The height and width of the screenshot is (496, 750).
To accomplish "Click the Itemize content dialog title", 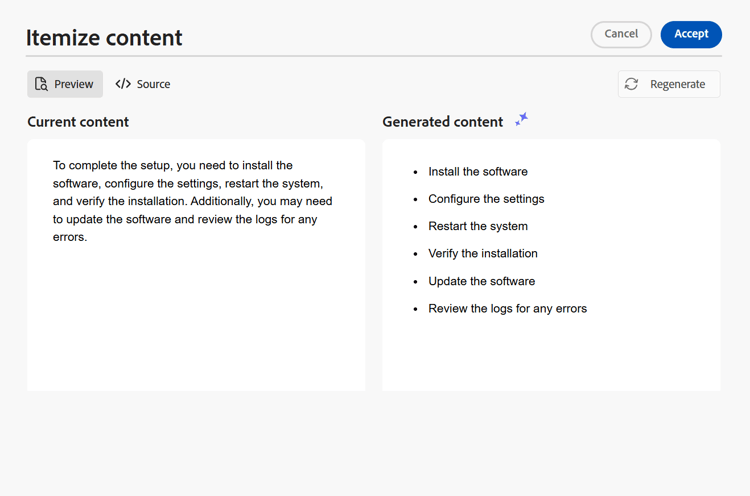I will click(x=104, y=38).
